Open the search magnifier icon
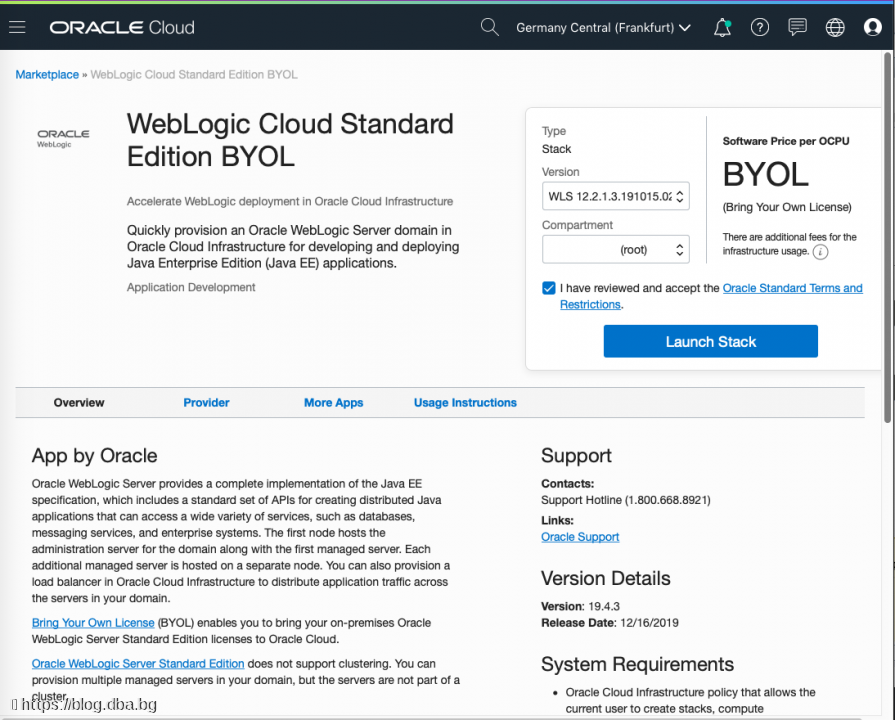The height and width of the screenshot is (720, 895). point(489,27)
